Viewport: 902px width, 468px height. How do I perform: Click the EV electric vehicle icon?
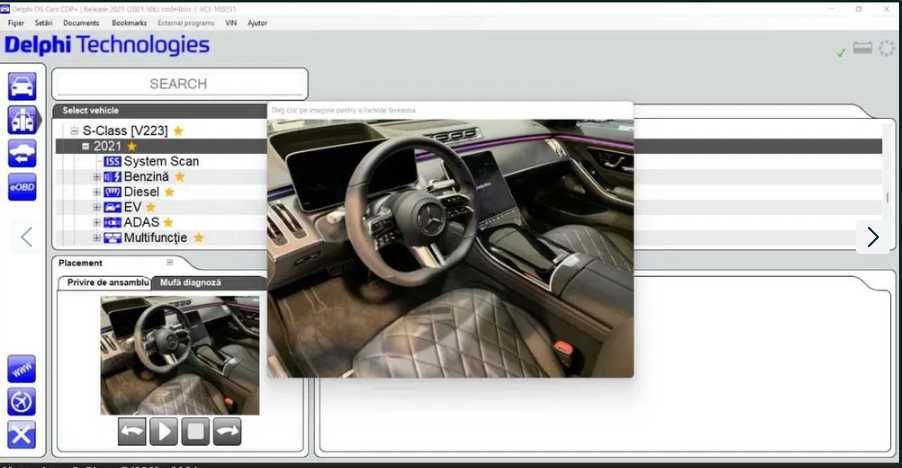pyautogui.click(x=112, y=207)
